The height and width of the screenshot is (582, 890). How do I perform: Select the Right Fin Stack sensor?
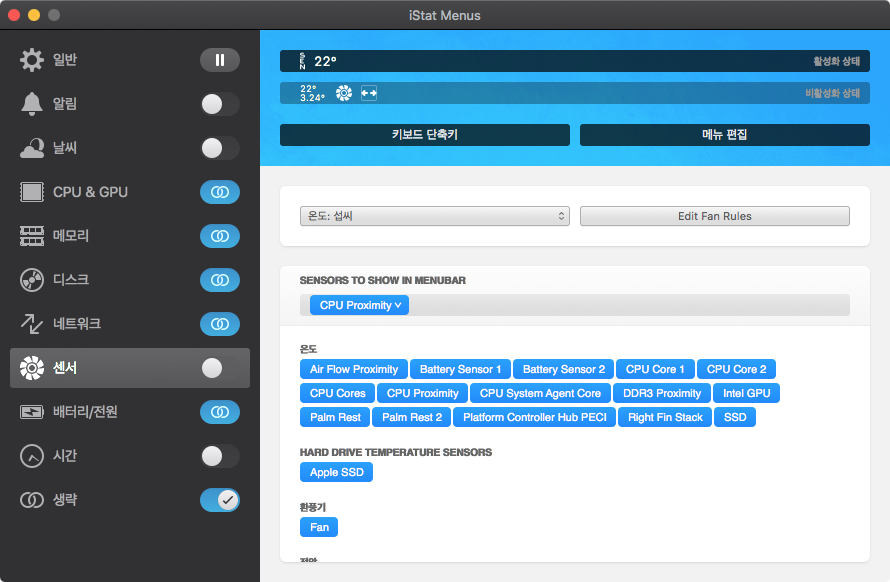pyautogui.click(x=665, y=417)
